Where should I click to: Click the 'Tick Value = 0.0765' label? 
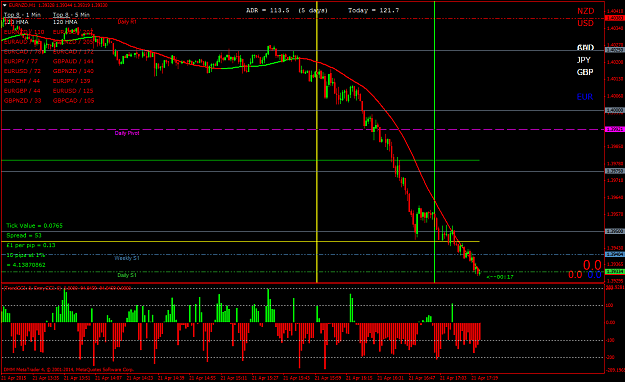(34, 226)
